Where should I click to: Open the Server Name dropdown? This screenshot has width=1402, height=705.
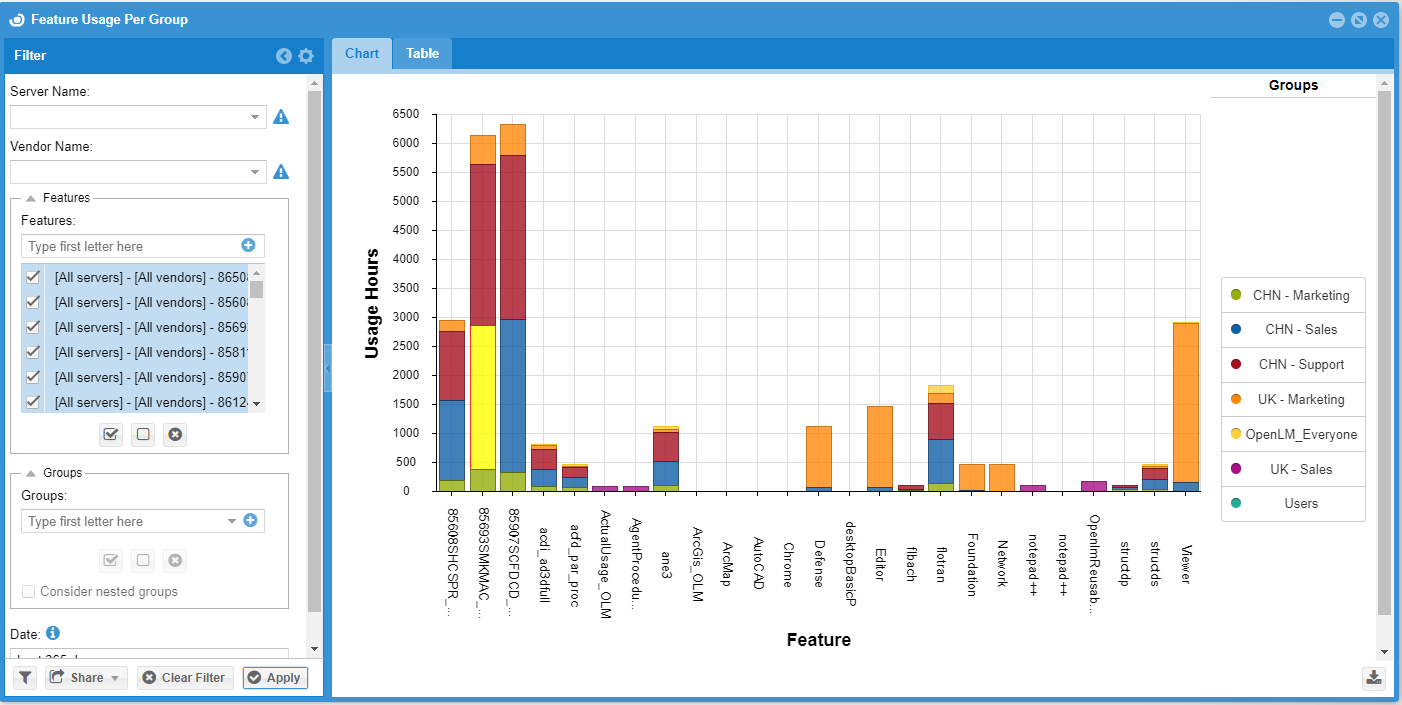point(255,117)
